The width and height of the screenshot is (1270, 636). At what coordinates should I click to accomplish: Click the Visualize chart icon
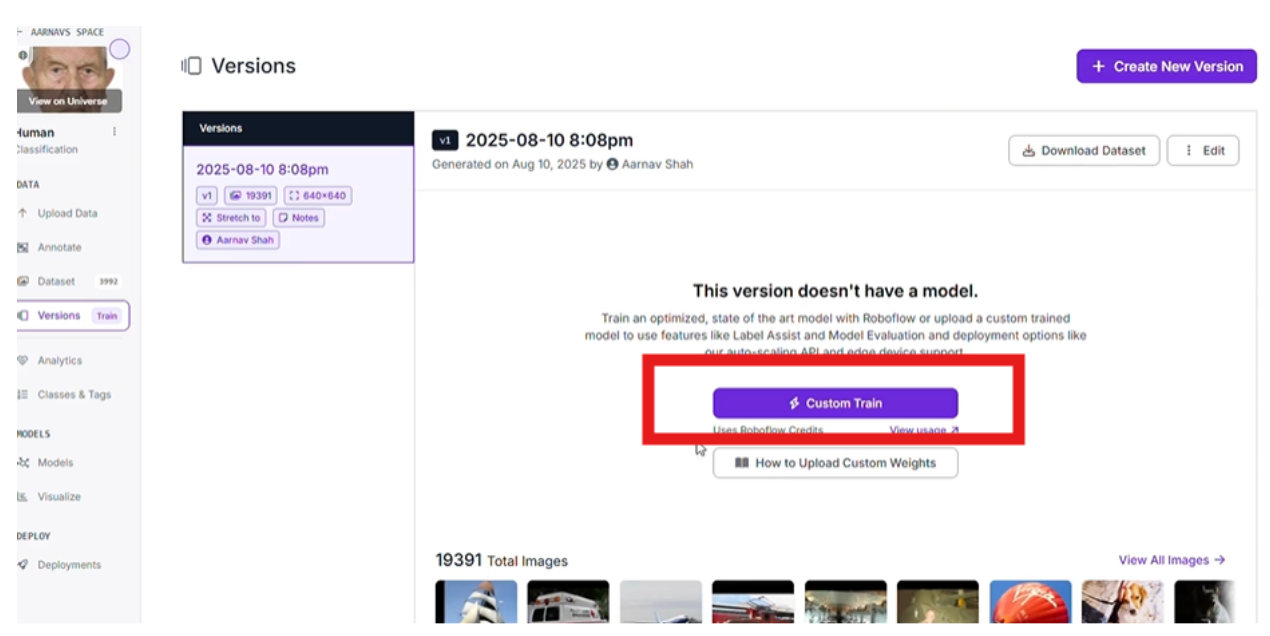[x=23, y=496]
